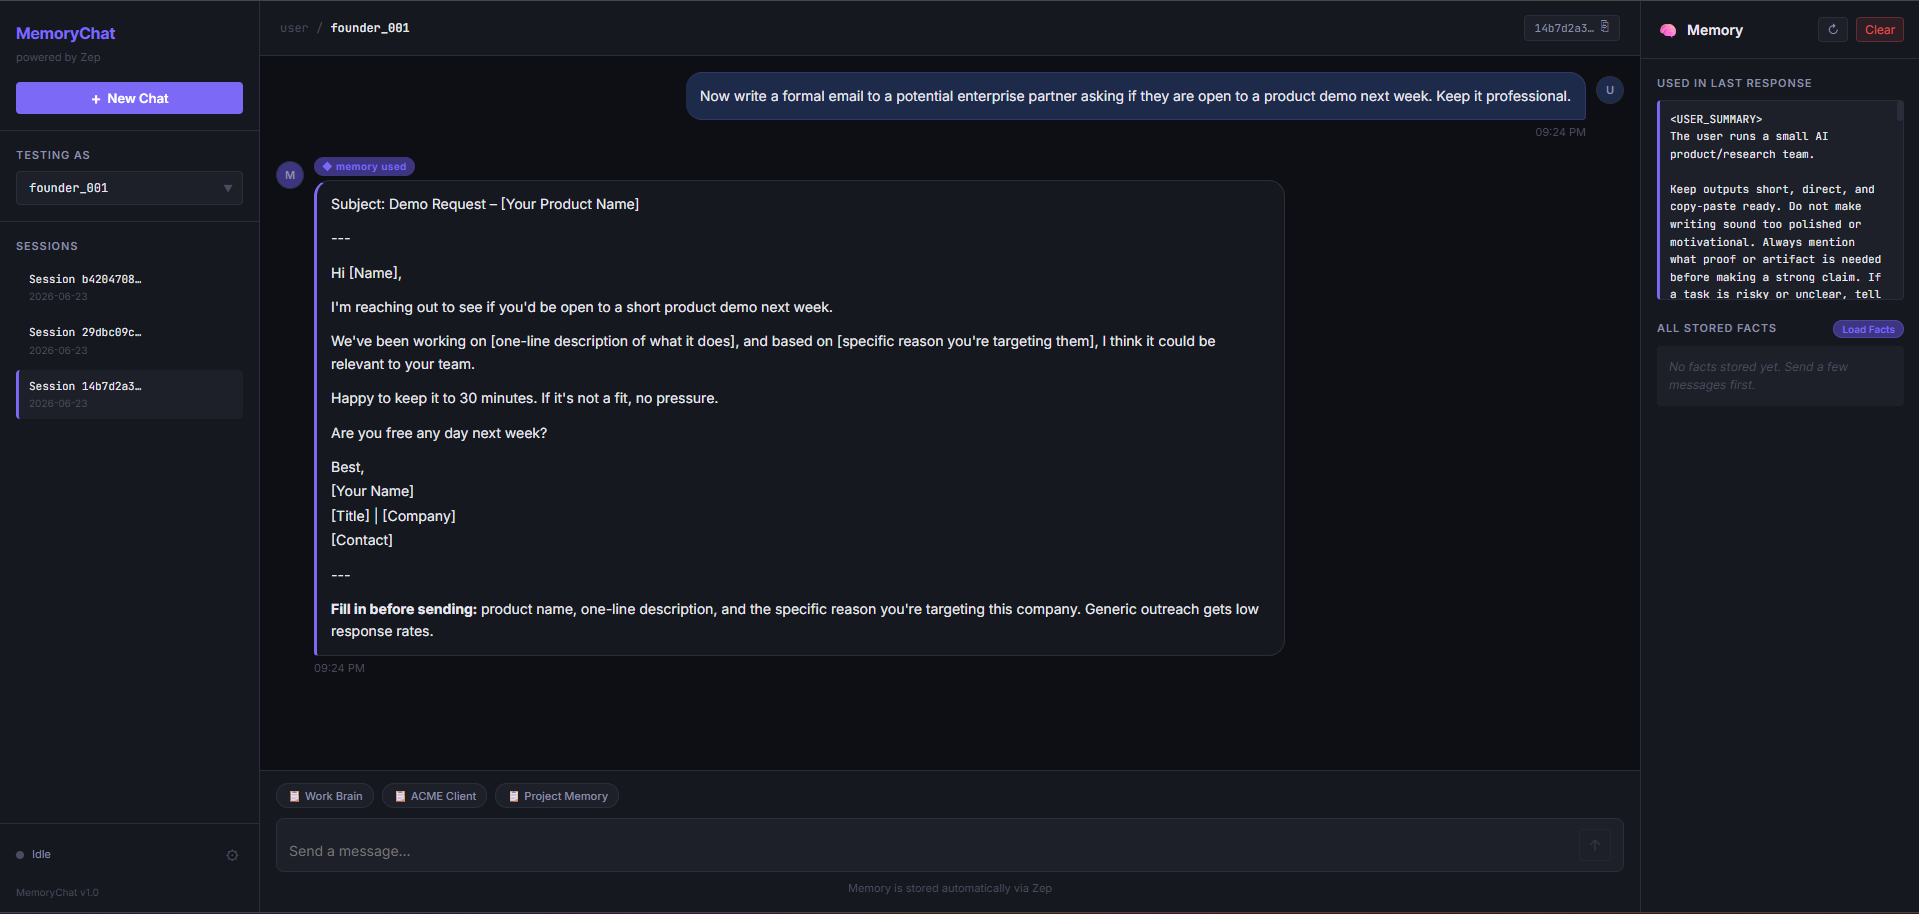
Task: Select the Work Brain preset chip
Action: (325, 796)
